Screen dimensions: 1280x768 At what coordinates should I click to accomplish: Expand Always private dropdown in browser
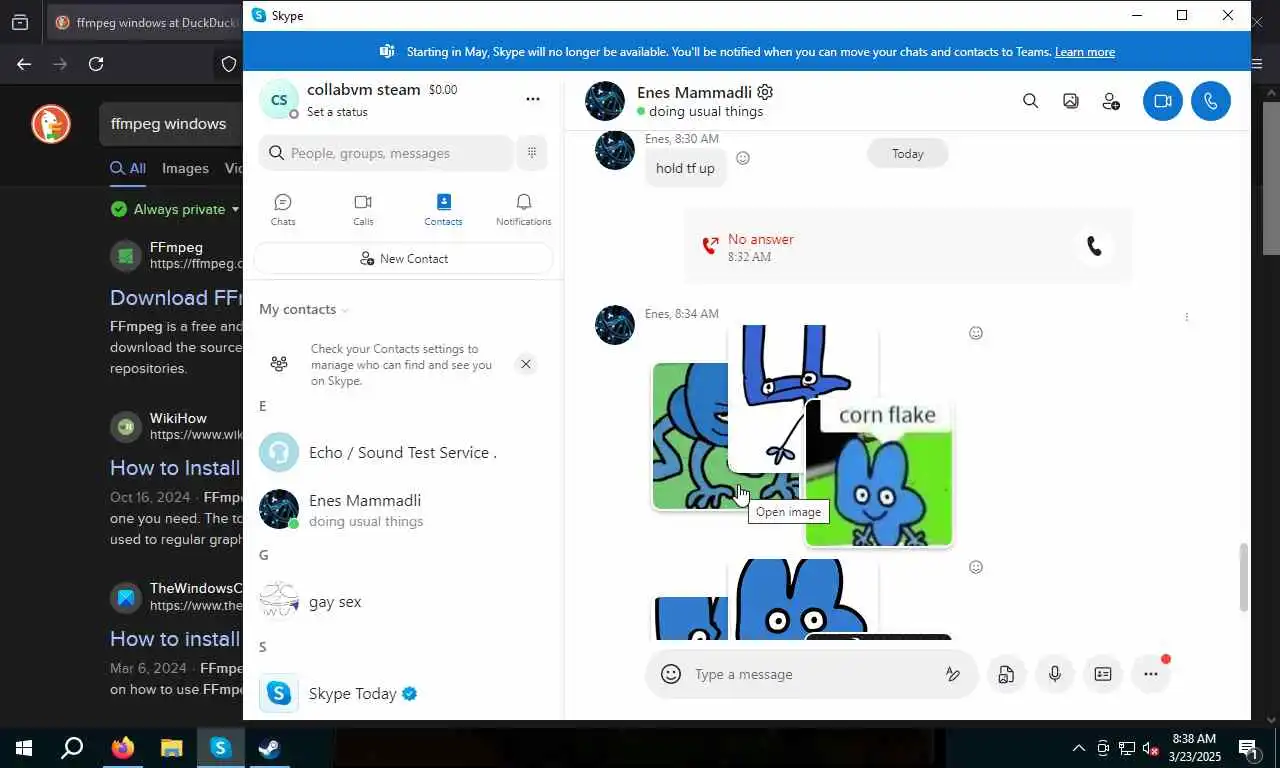(x=175, y=209)
